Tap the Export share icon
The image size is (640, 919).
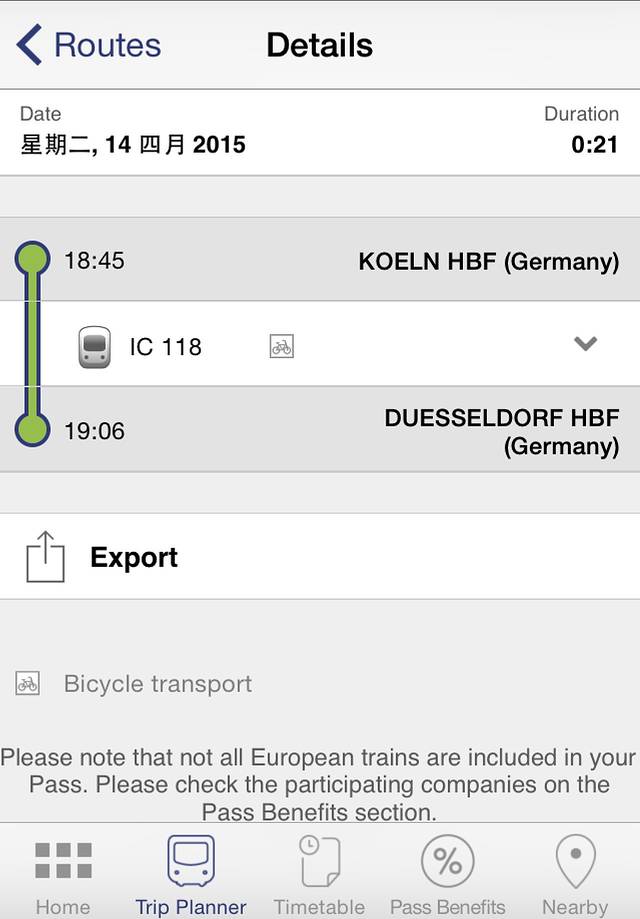[45, 557]
